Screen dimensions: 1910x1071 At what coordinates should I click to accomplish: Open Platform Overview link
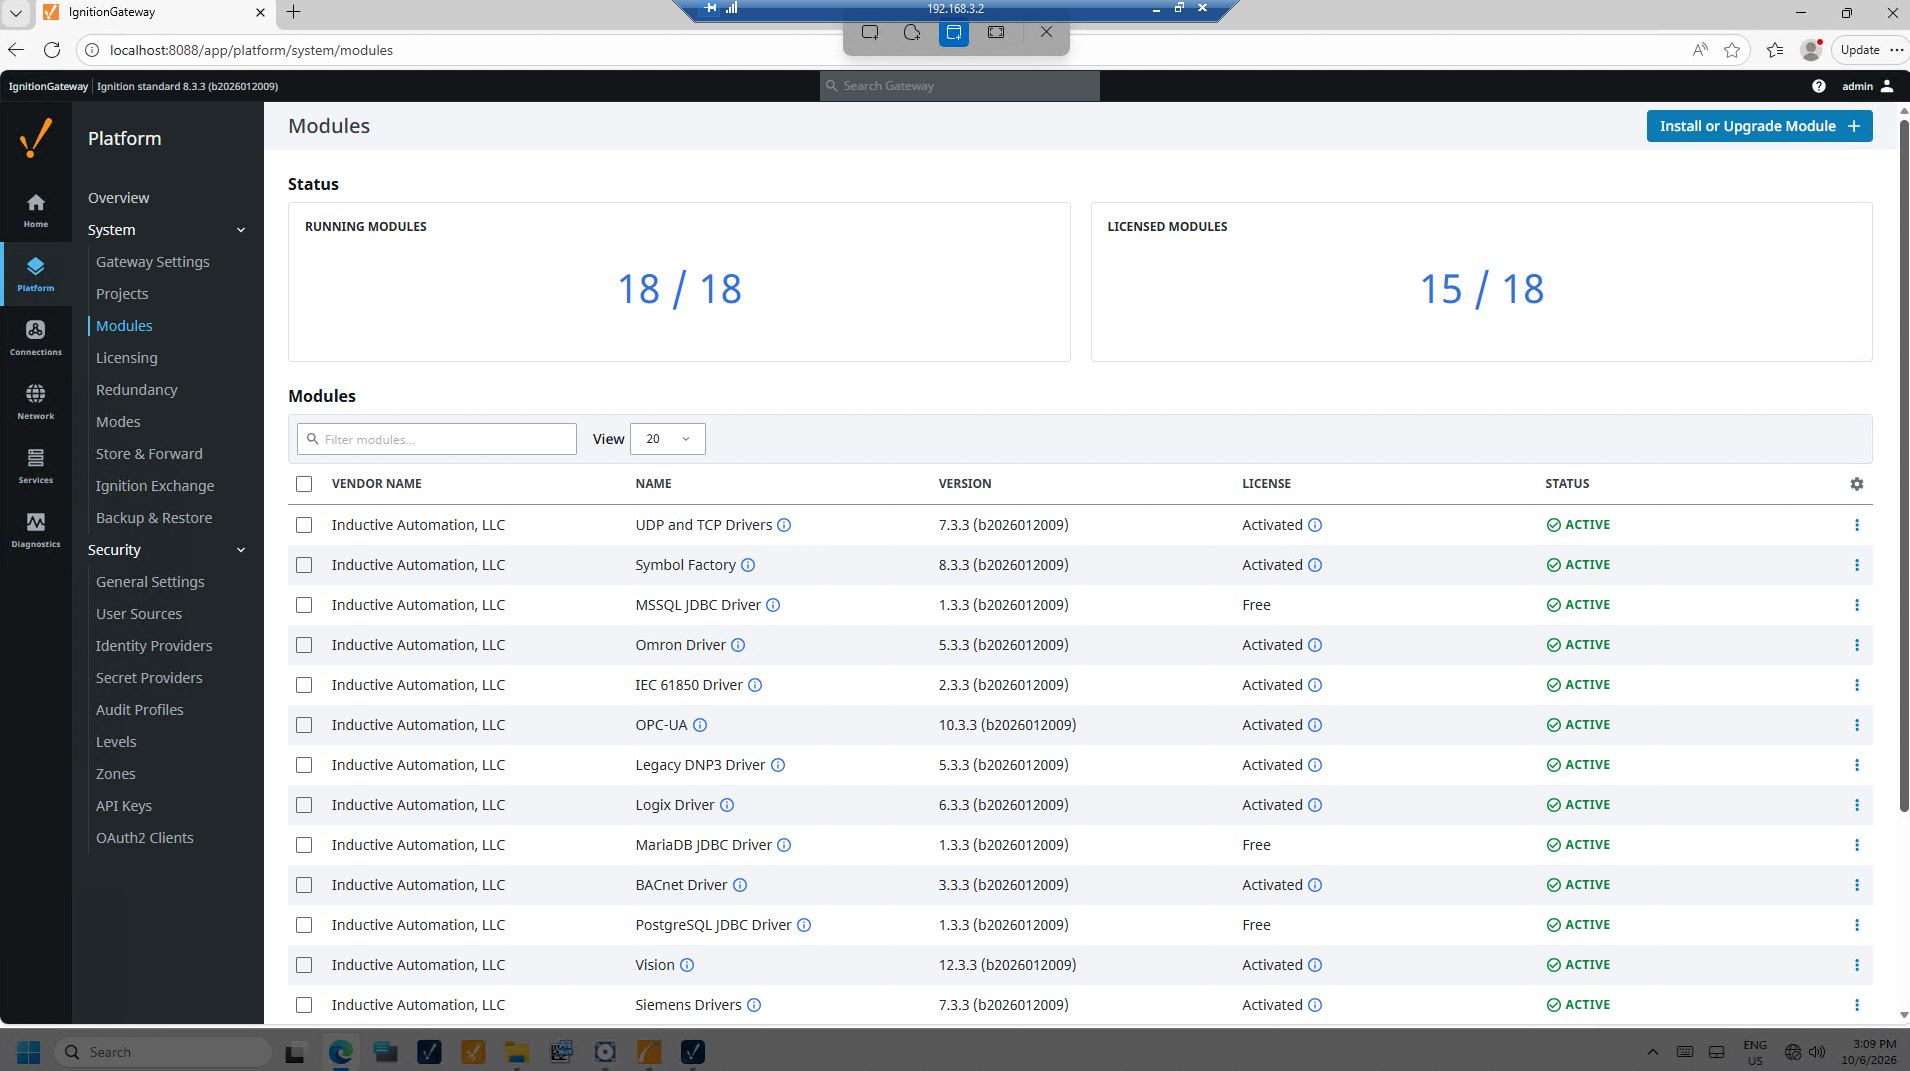click(118, 198)
